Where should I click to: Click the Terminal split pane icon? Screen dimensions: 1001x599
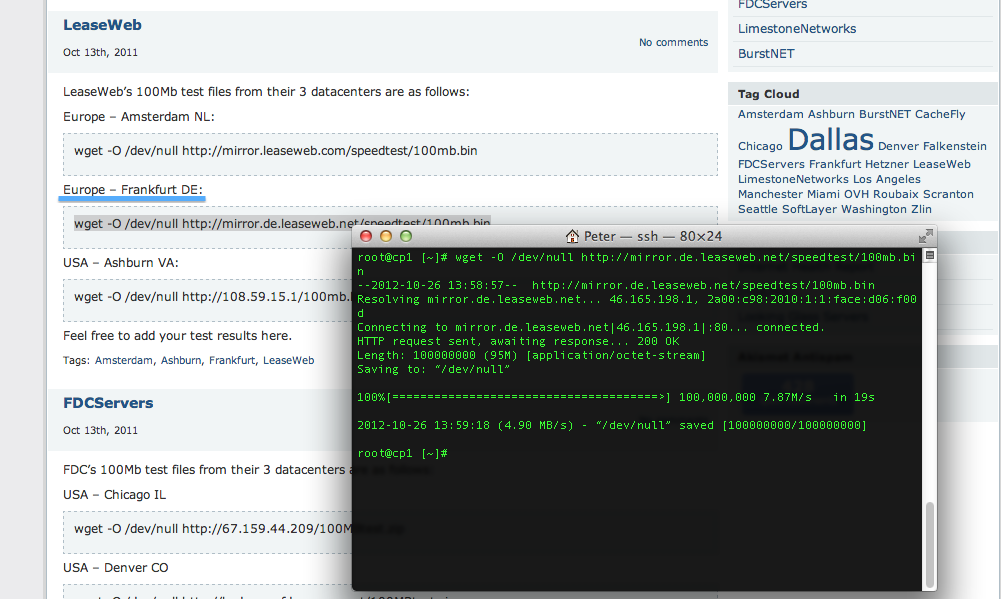930,255
